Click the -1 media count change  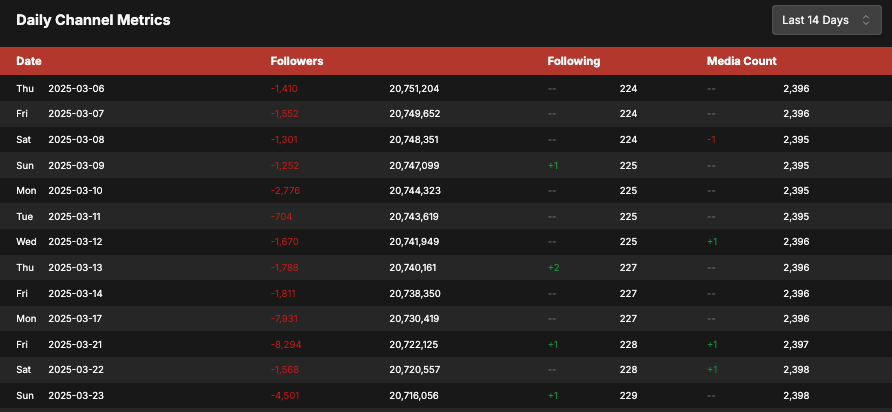712,139
